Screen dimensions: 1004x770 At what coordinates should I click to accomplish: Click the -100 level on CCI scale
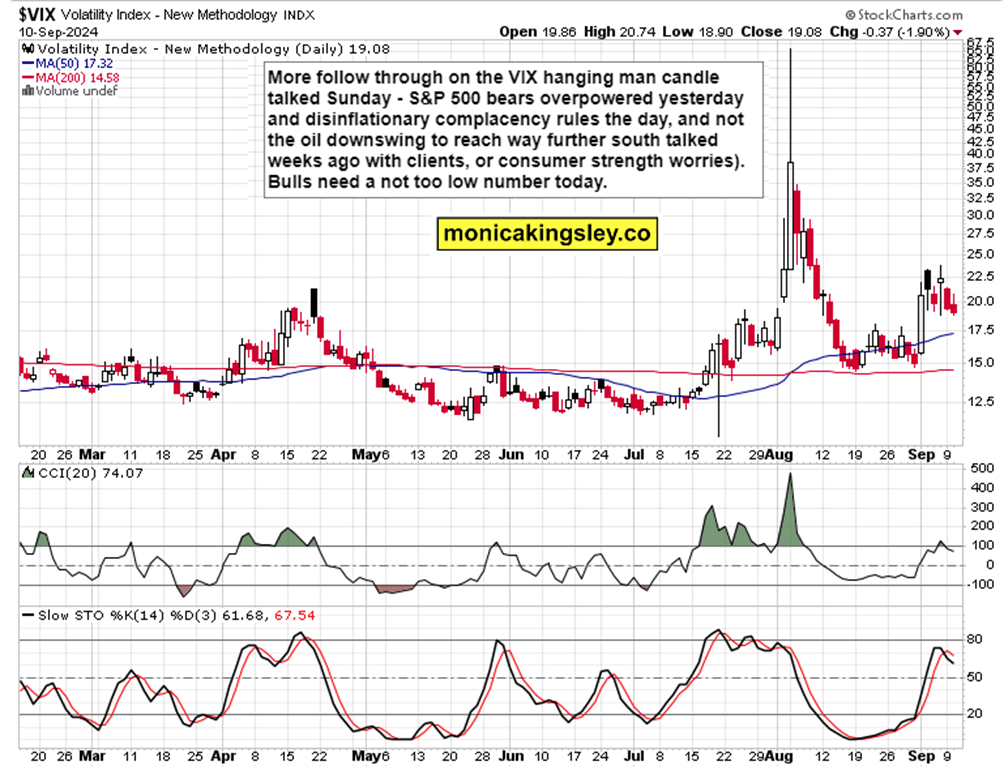(x=980, y=584)
